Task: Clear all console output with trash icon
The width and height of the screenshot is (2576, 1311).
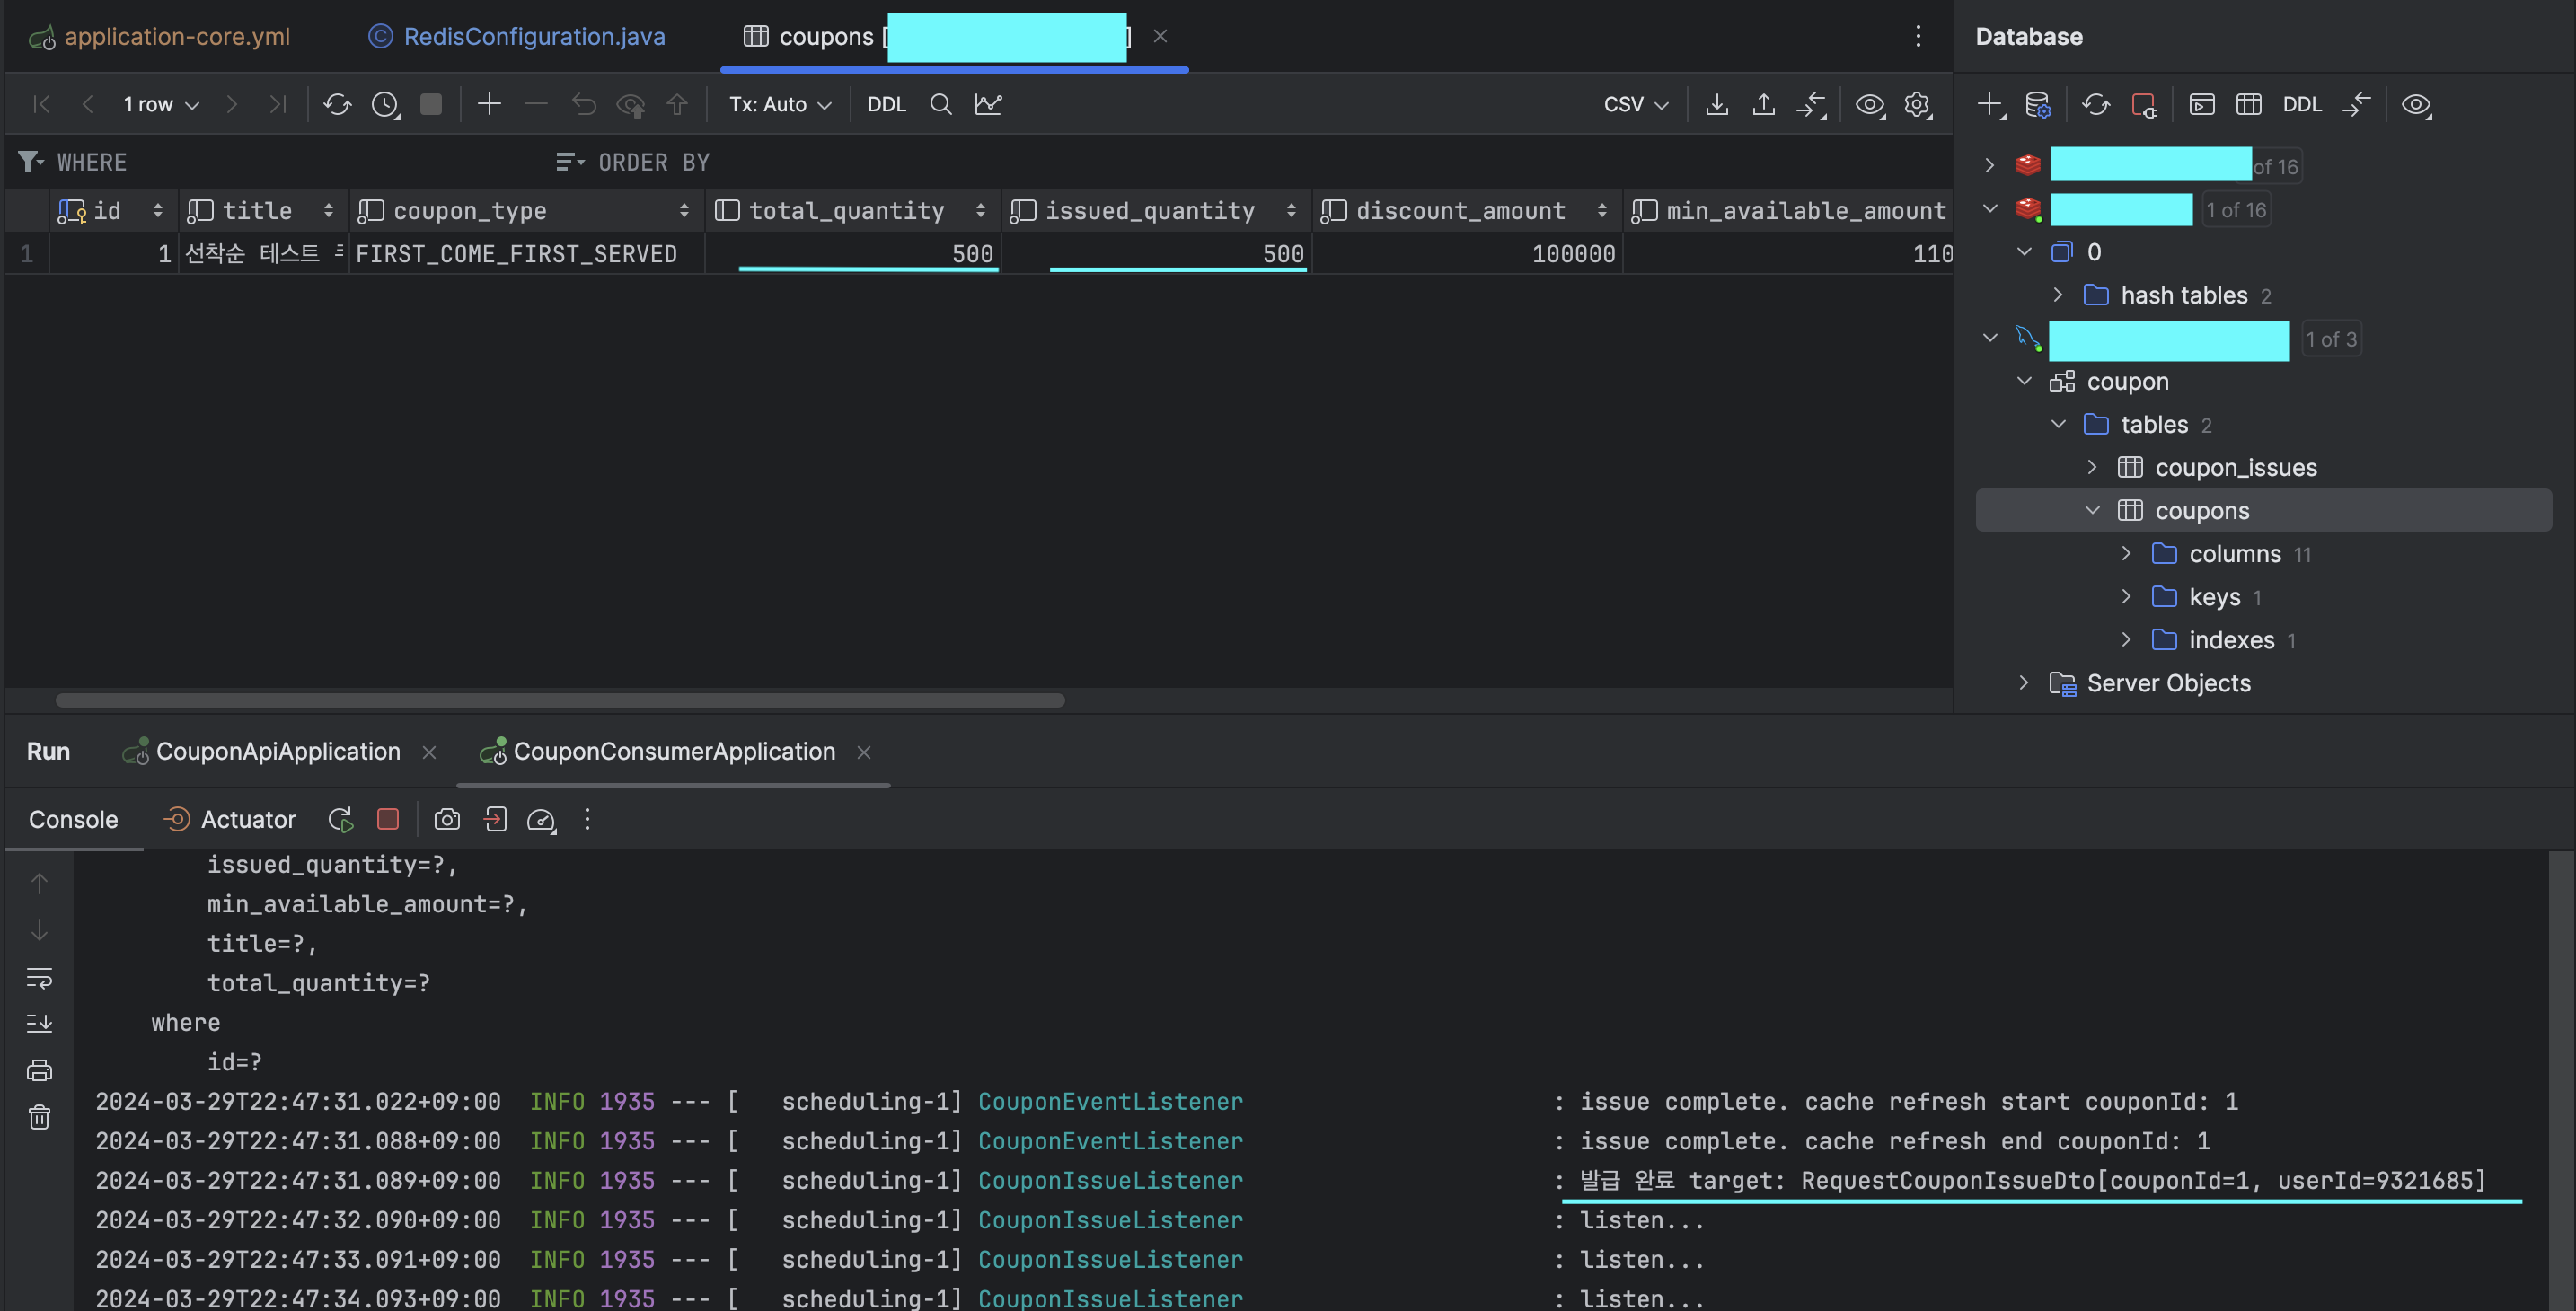Action: coord(39,1117)
